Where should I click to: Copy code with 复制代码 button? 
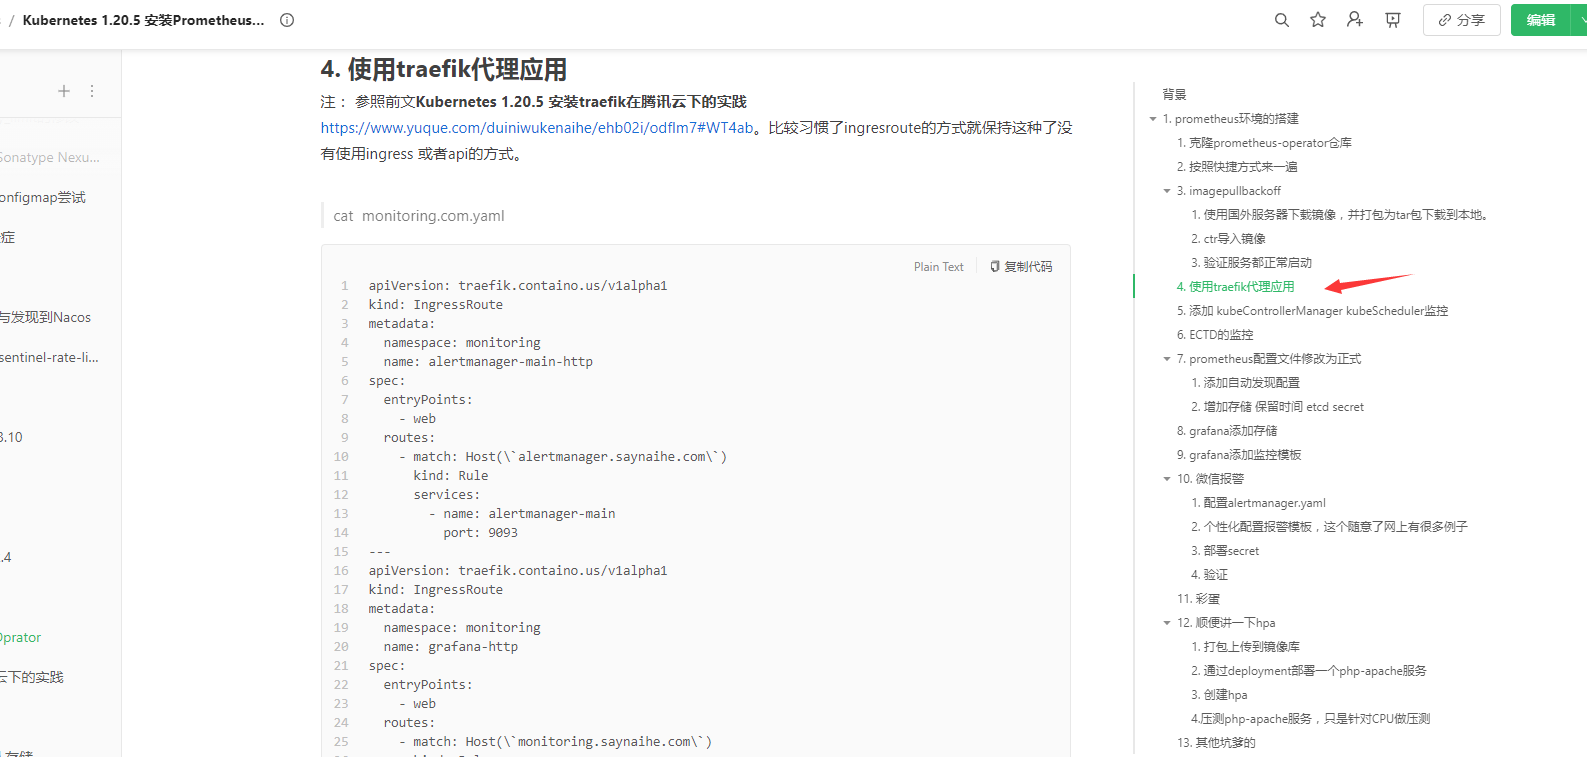click(x=1021, y=267)
